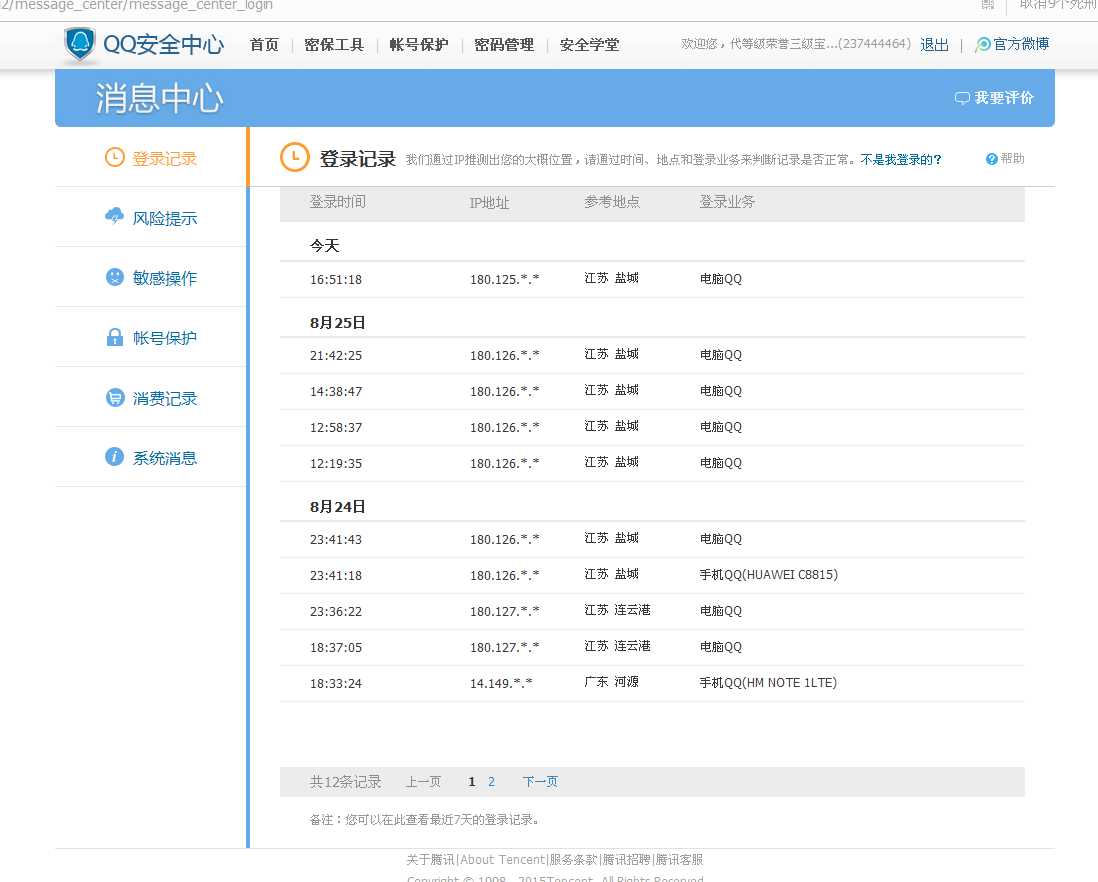Click the cart icon for 消费记录
Screen dimensions: 1098x882
click(115, 398)
